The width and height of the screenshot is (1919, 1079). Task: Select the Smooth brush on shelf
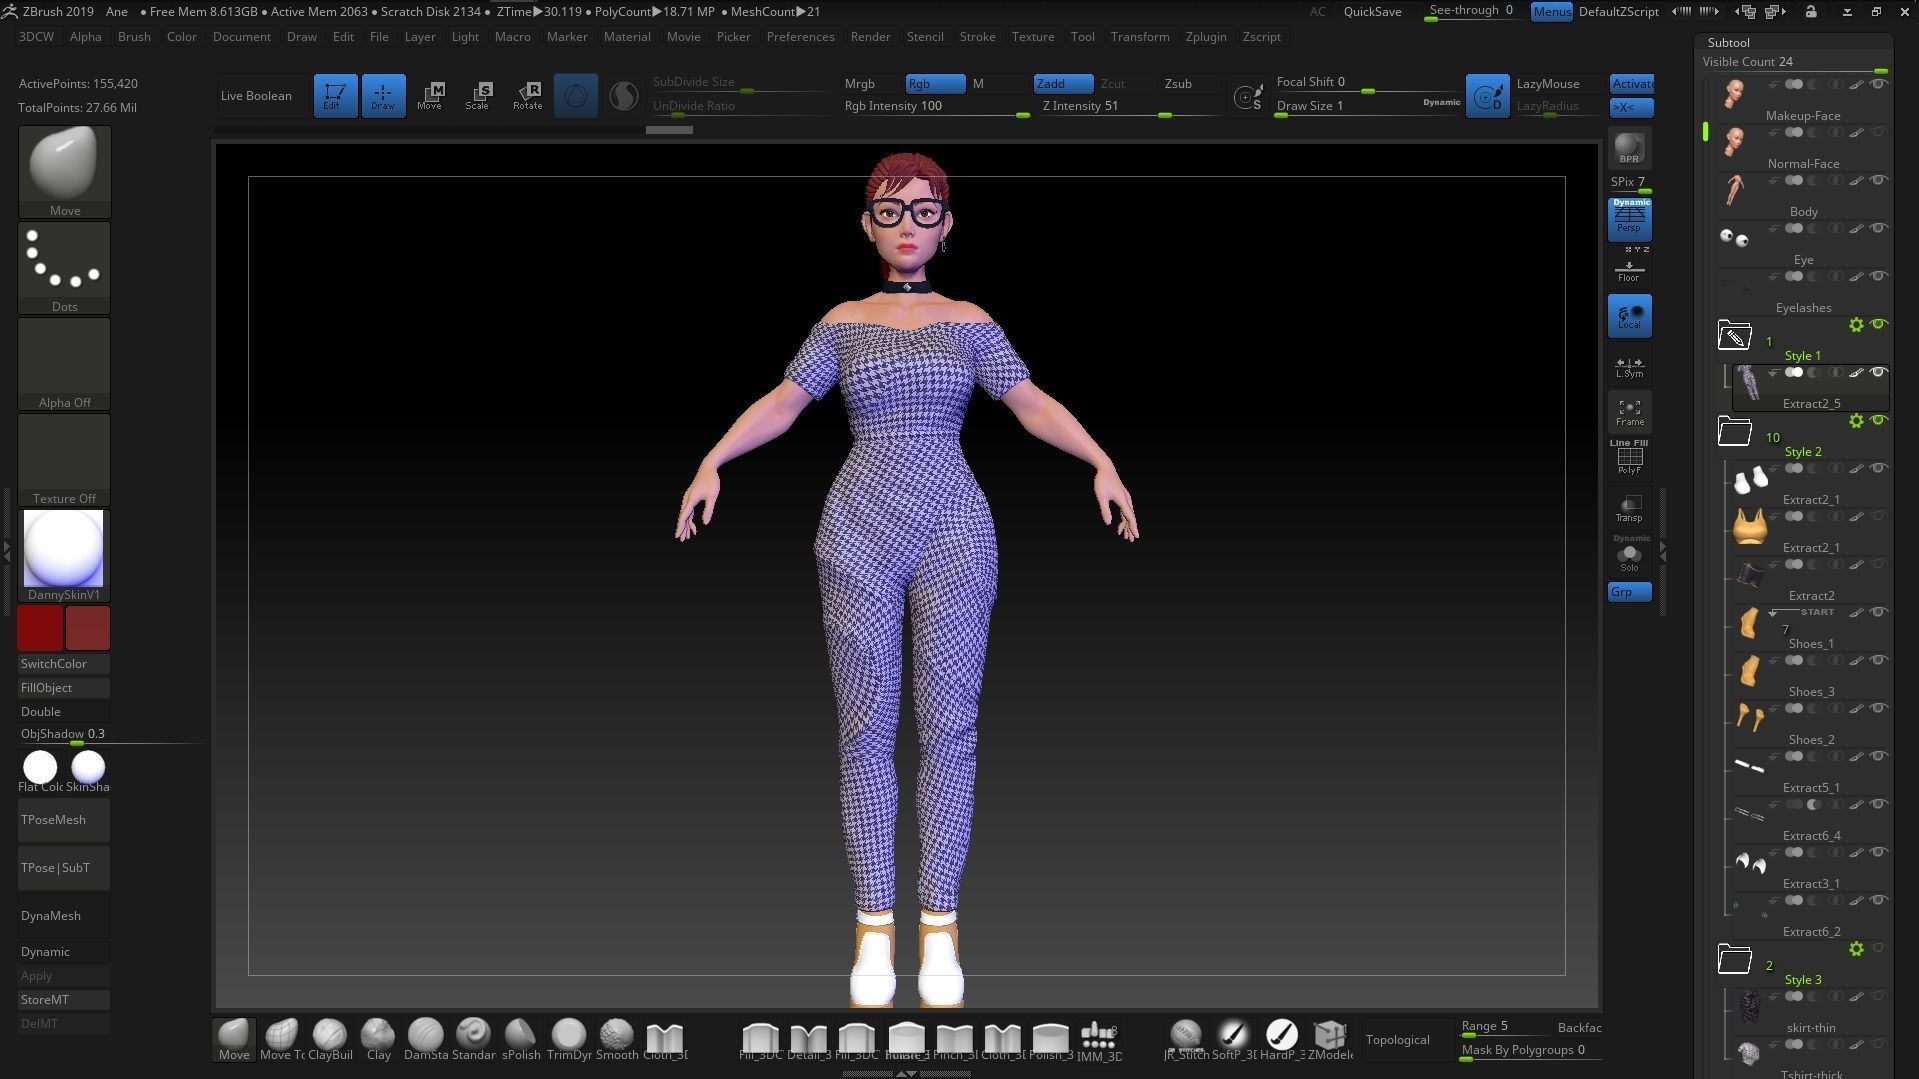tap(617, 1040)
